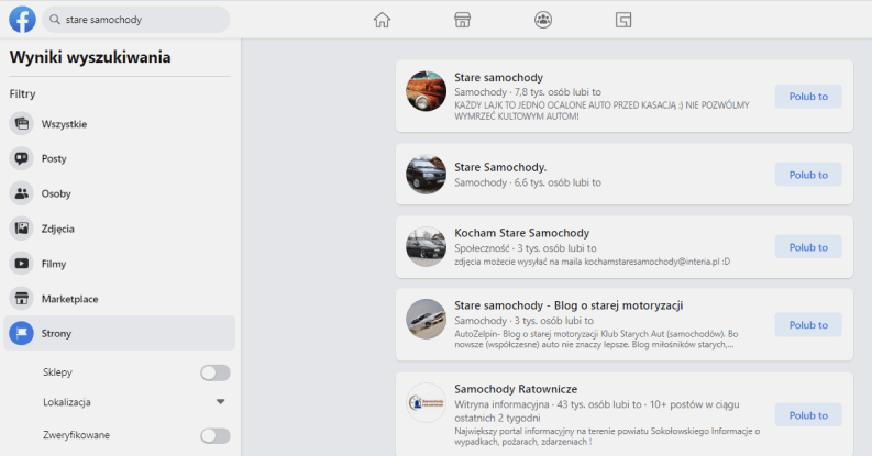
Task: Go to the Home feed icon
Action: click(x=382, y=20)
